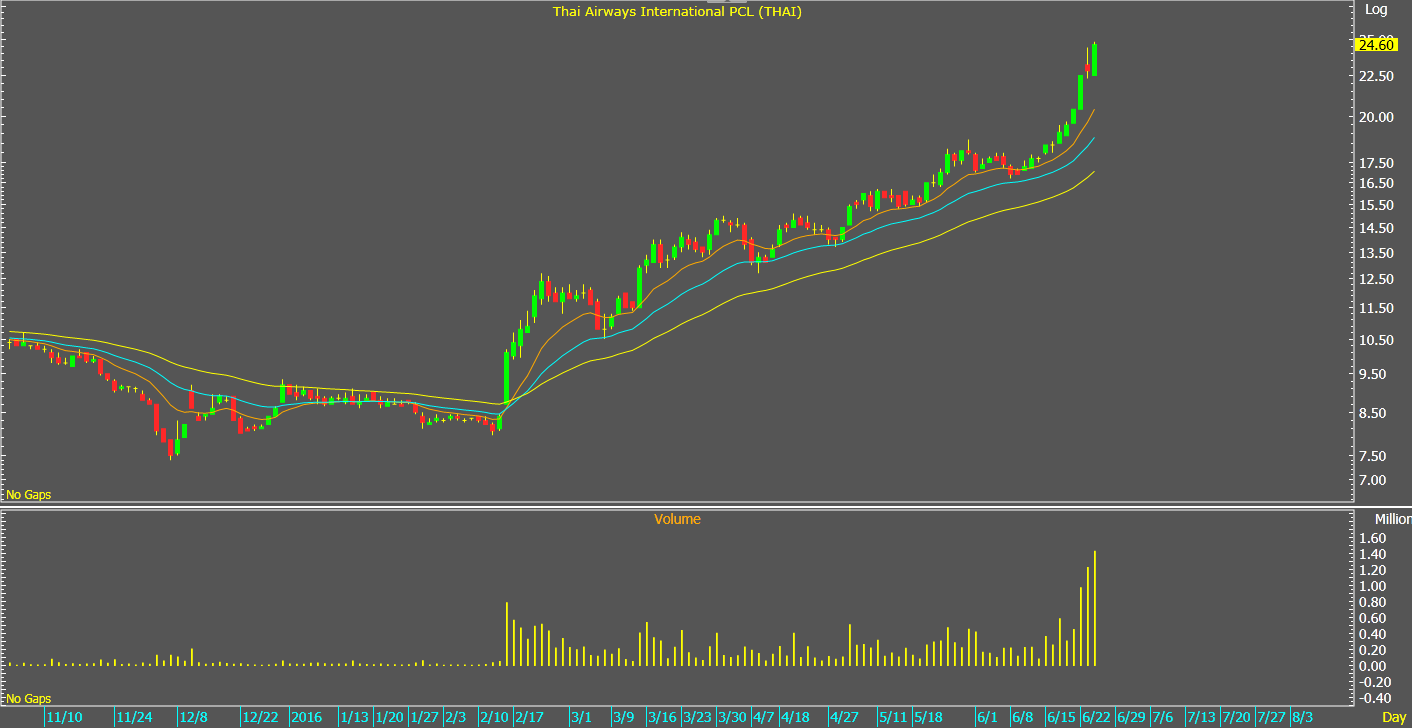Select the 3/23 date marker

tap(697, 718)
